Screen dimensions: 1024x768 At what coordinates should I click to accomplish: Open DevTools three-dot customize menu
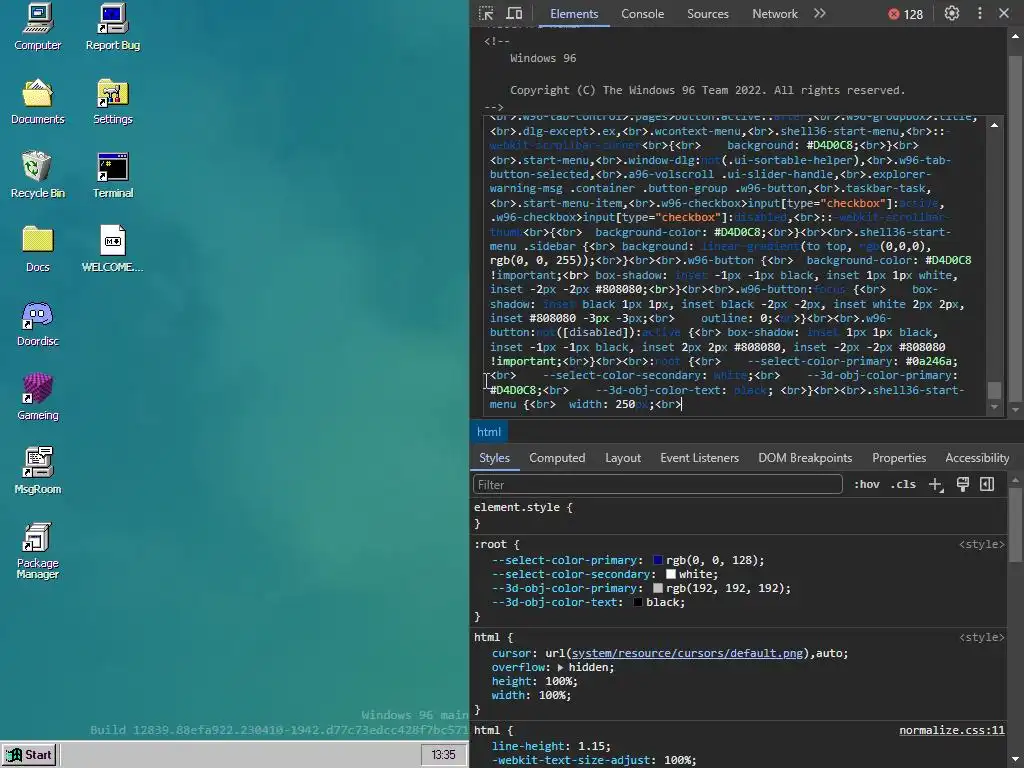pos(980,14)
